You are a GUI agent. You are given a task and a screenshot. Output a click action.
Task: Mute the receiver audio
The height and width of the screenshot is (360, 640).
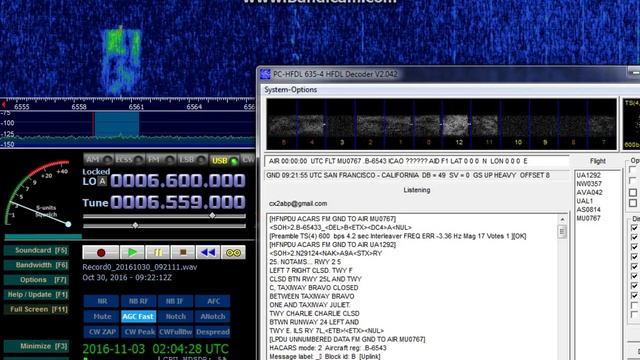click(102, 316)
